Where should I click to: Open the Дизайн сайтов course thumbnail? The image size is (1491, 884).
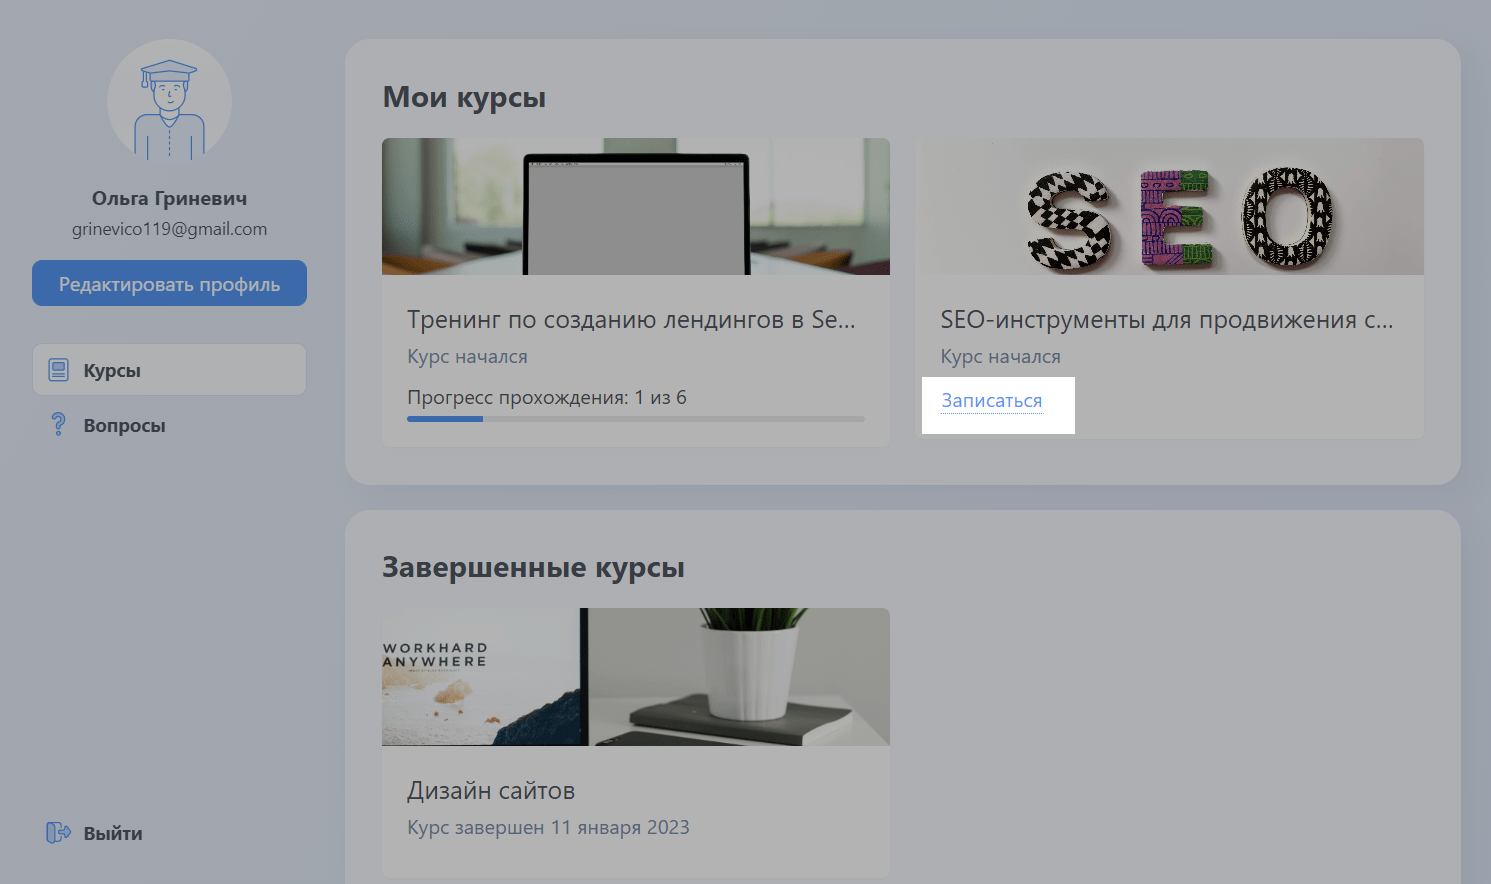(x=636, y=677)
